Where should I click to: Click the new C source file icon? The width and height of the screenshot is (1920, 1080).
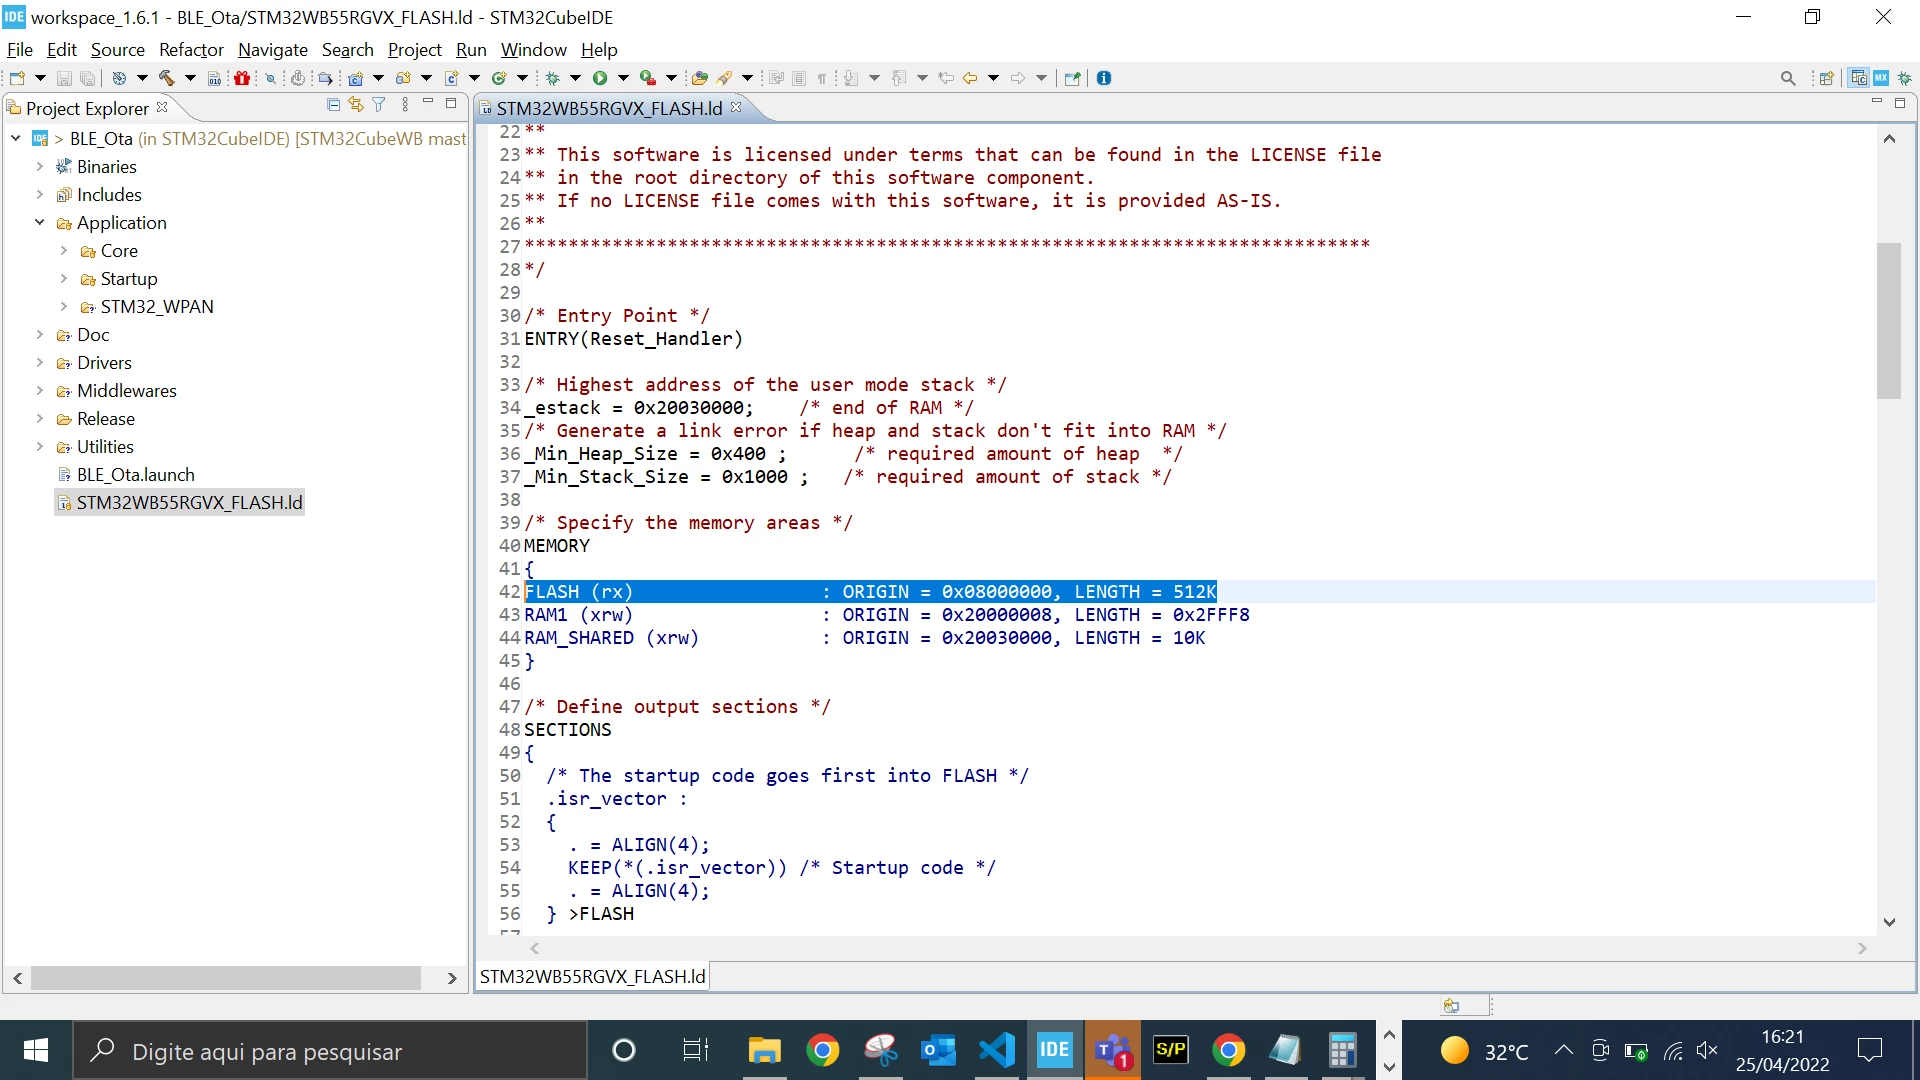(451, 78)
